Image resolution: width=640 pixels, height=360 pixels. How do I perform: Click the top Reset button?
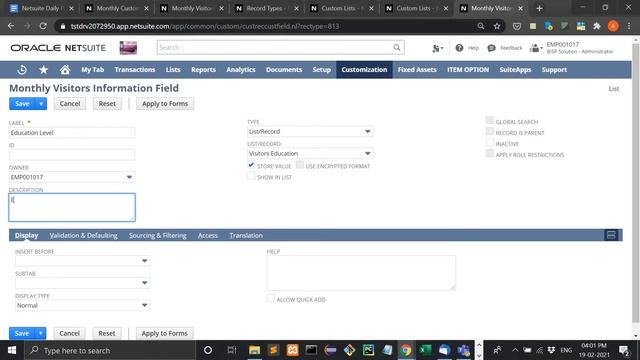pyautogui.click(x=107, y=104)
